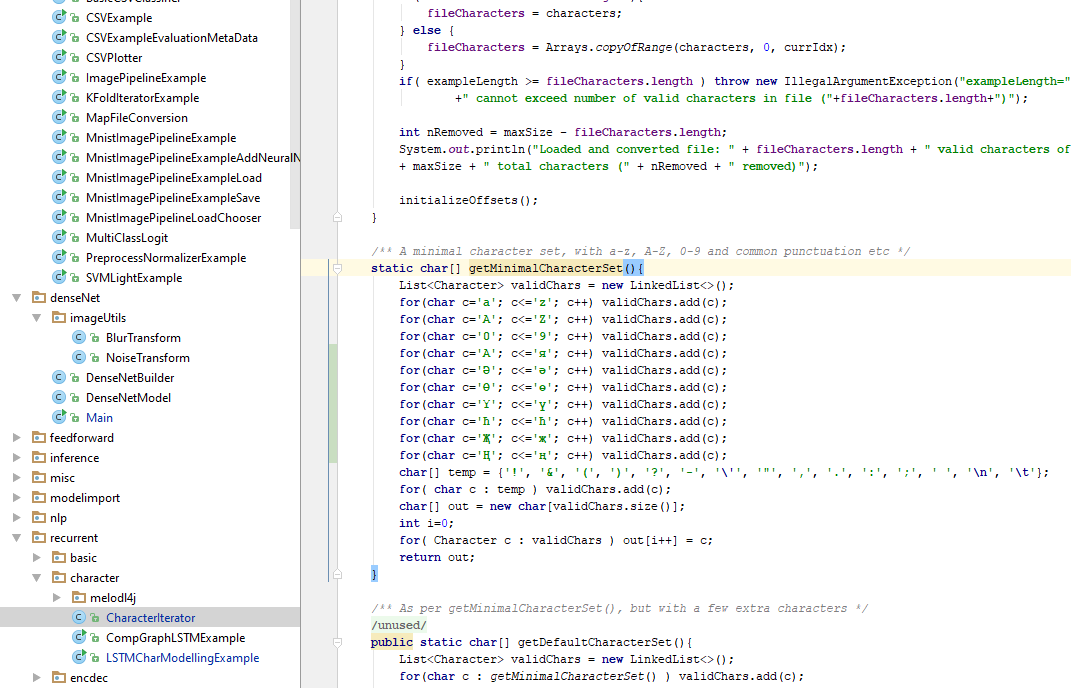Open CompGraphLSTMExample class

(176, 637)
